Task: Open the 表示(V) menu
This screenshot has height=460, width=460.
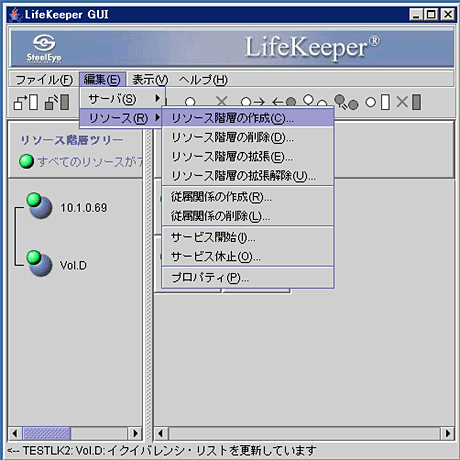Action: (x=150, y=80)
